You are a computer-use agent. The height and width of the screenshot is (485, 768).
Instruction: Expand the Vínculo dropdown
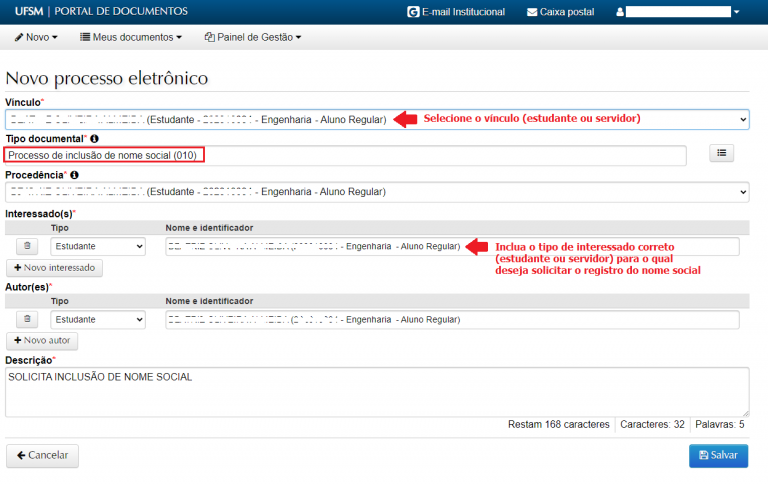point(376,119)
